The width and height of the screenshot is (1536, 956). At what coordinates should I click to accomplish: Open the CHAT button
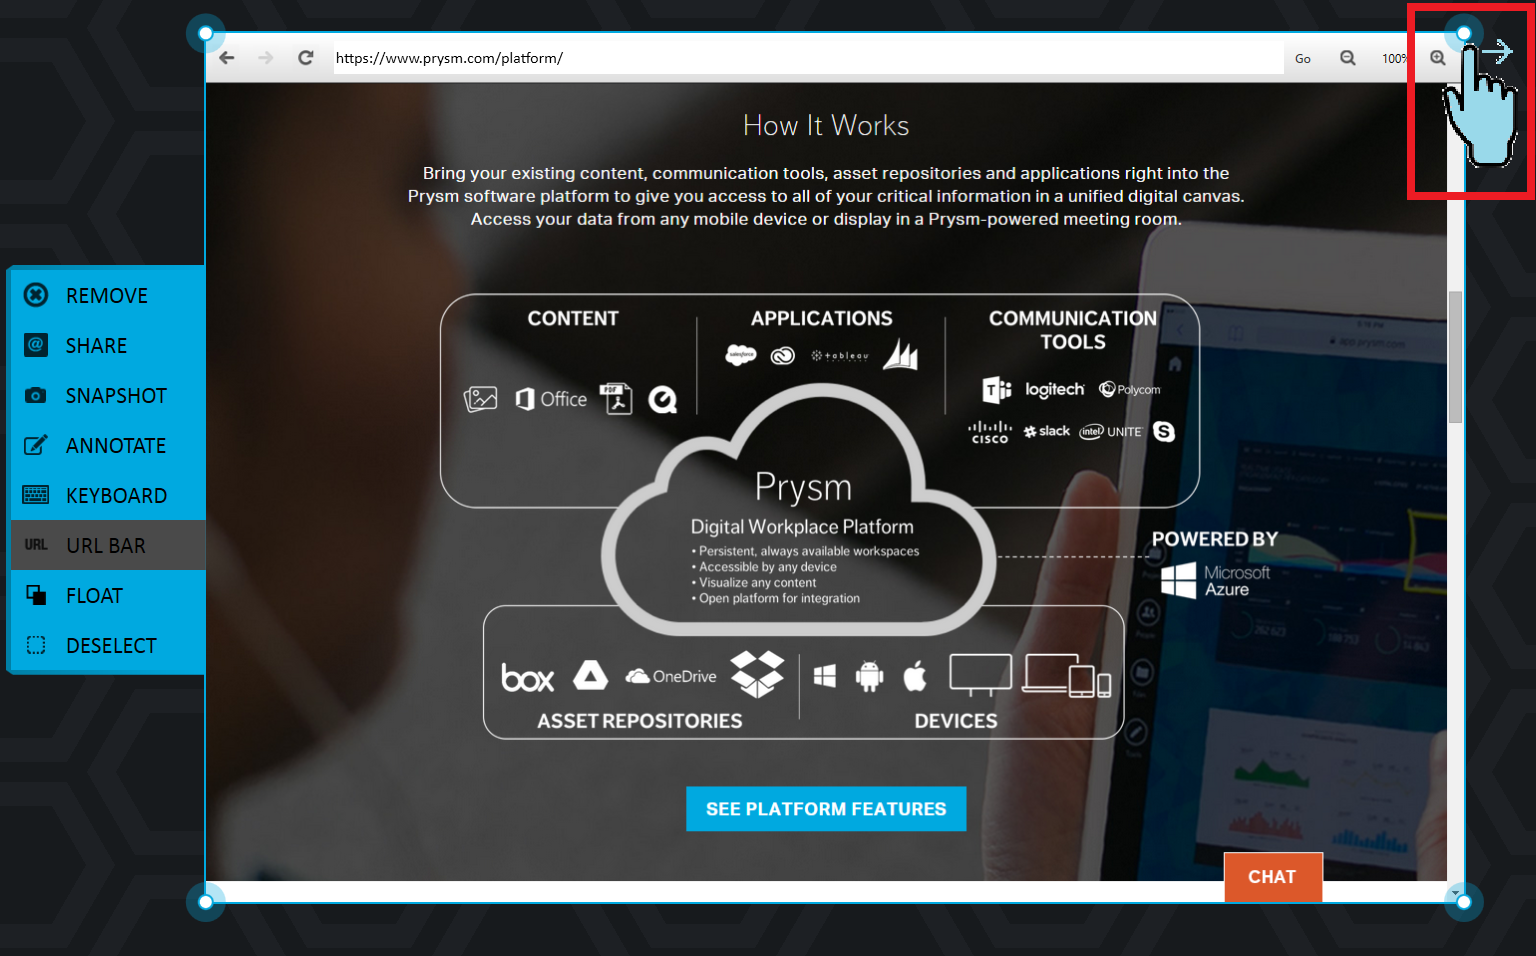(1273, 877)
